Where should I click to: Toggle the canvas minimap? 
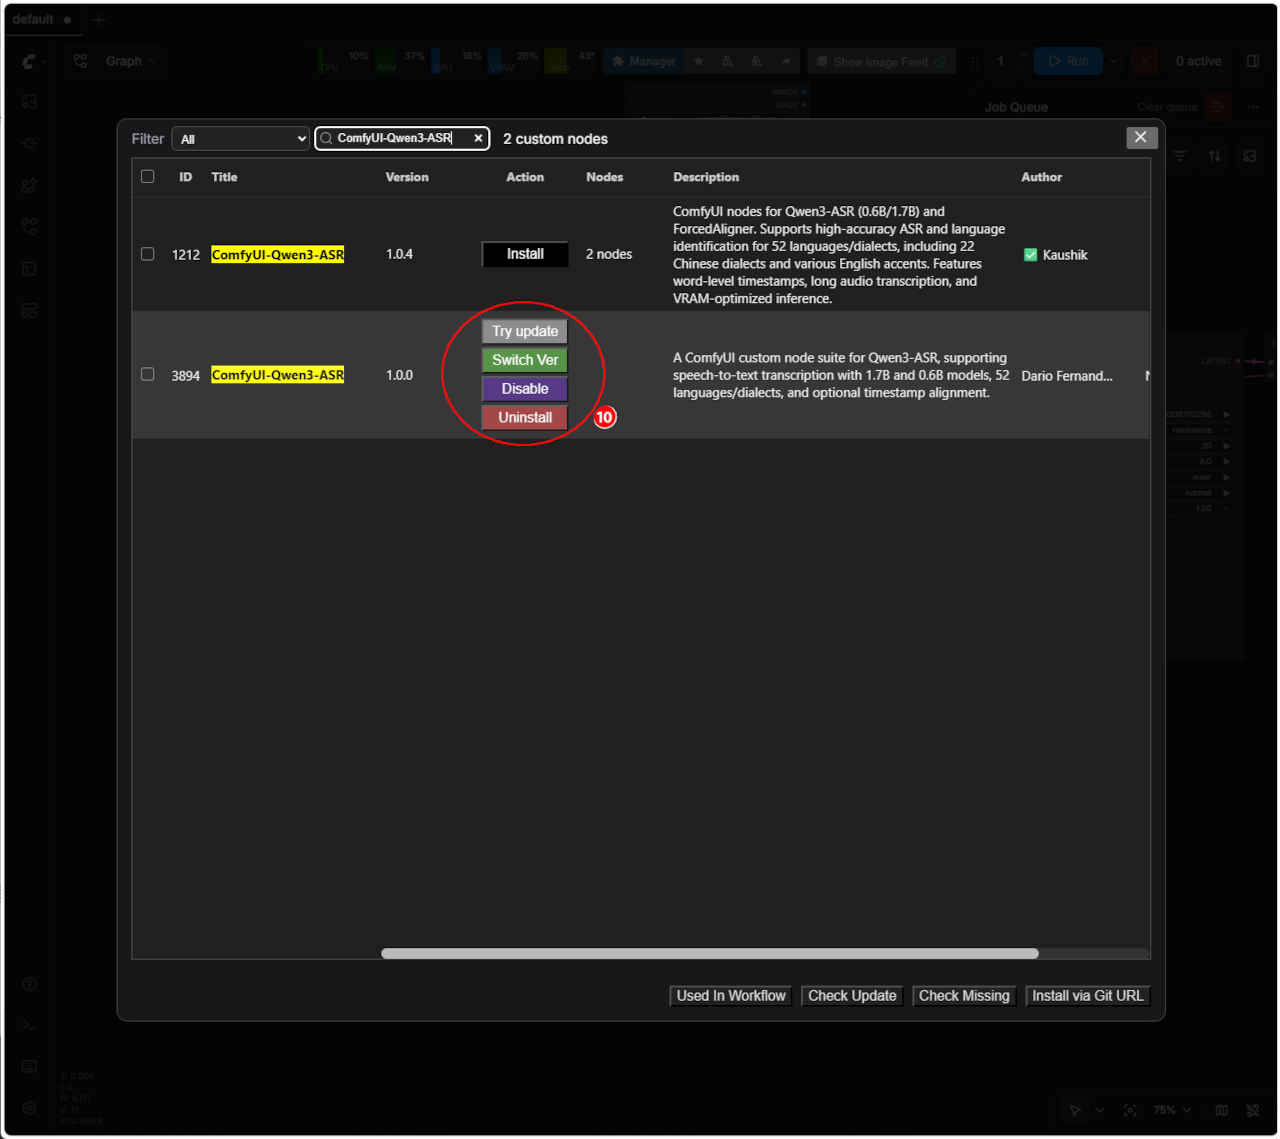pyautogui.click(x=1221, y=1110)
